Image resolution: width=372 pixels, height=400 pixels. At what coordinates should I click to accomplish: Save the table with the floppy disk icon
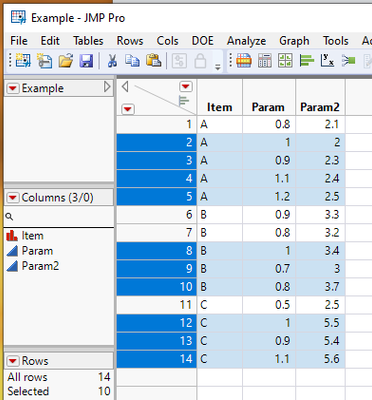coord(86,61)
